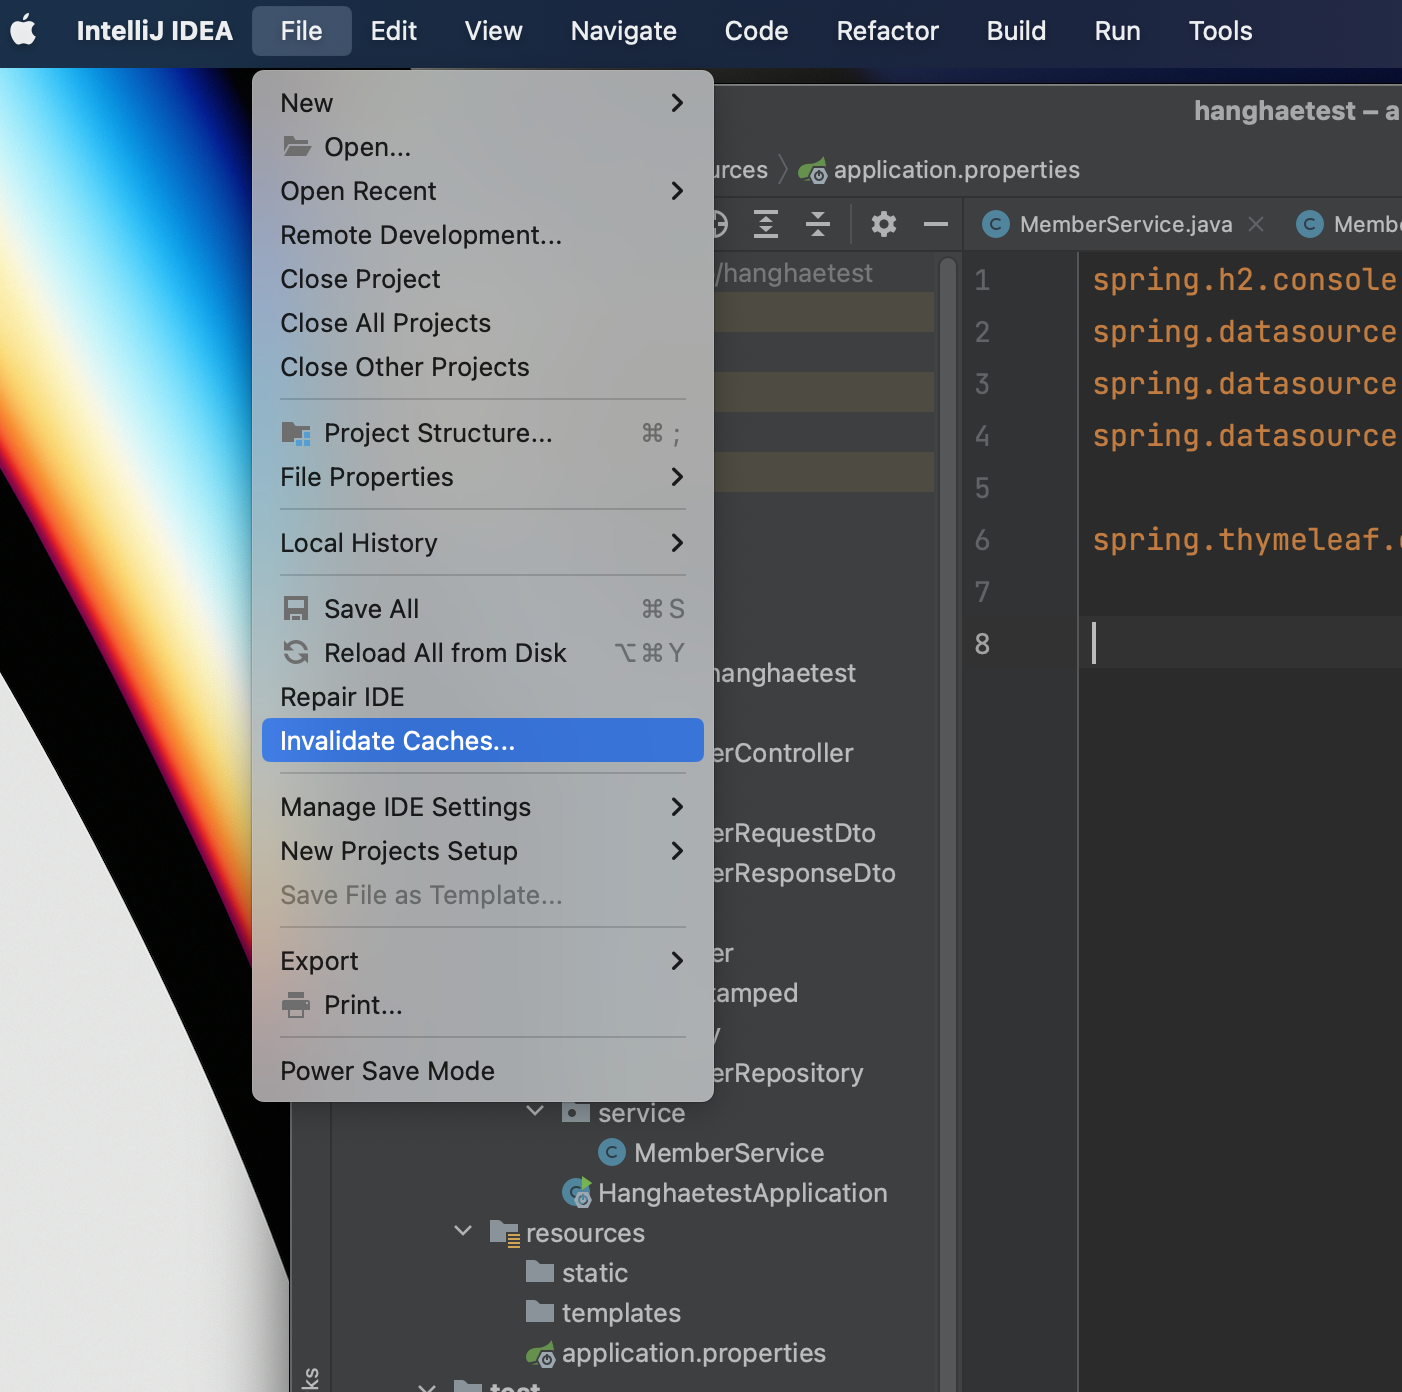Switch to MemberService.java tab
1402x1392 pixels.
[x=1126, y=224]
